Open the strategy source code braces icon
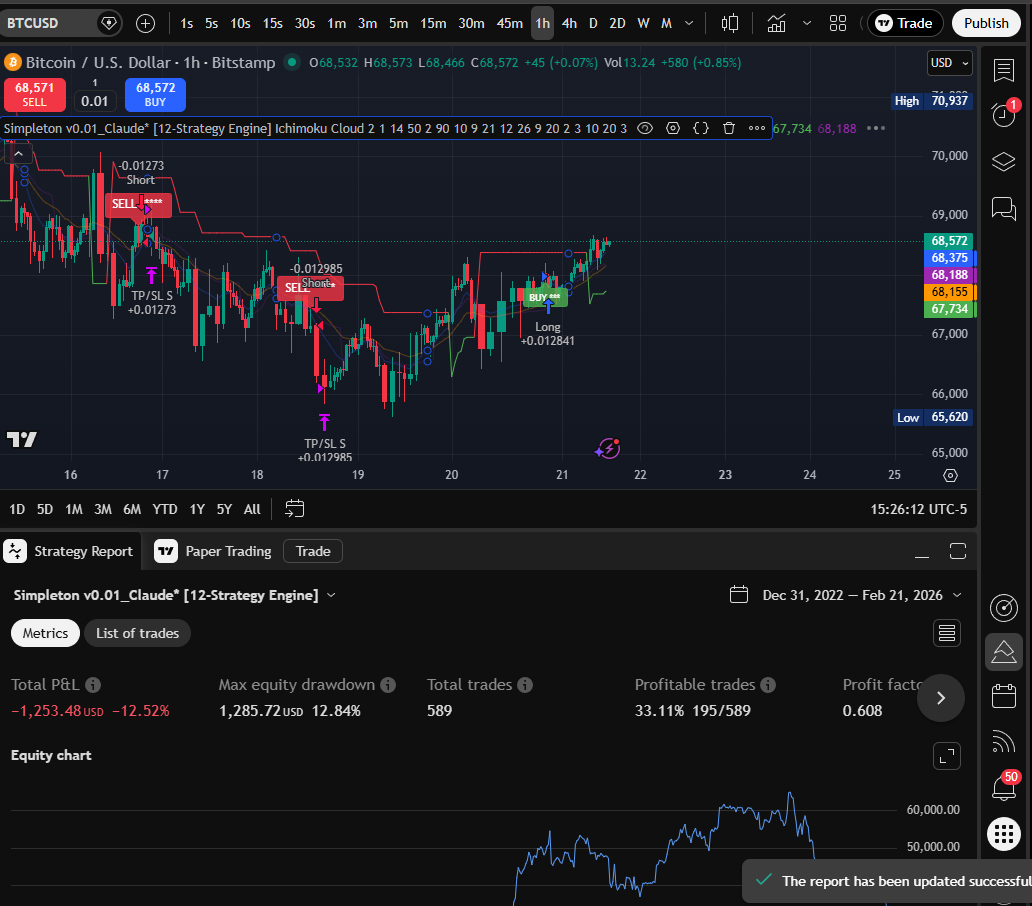Screen dimensions: 1032x906 click(700, 128)
